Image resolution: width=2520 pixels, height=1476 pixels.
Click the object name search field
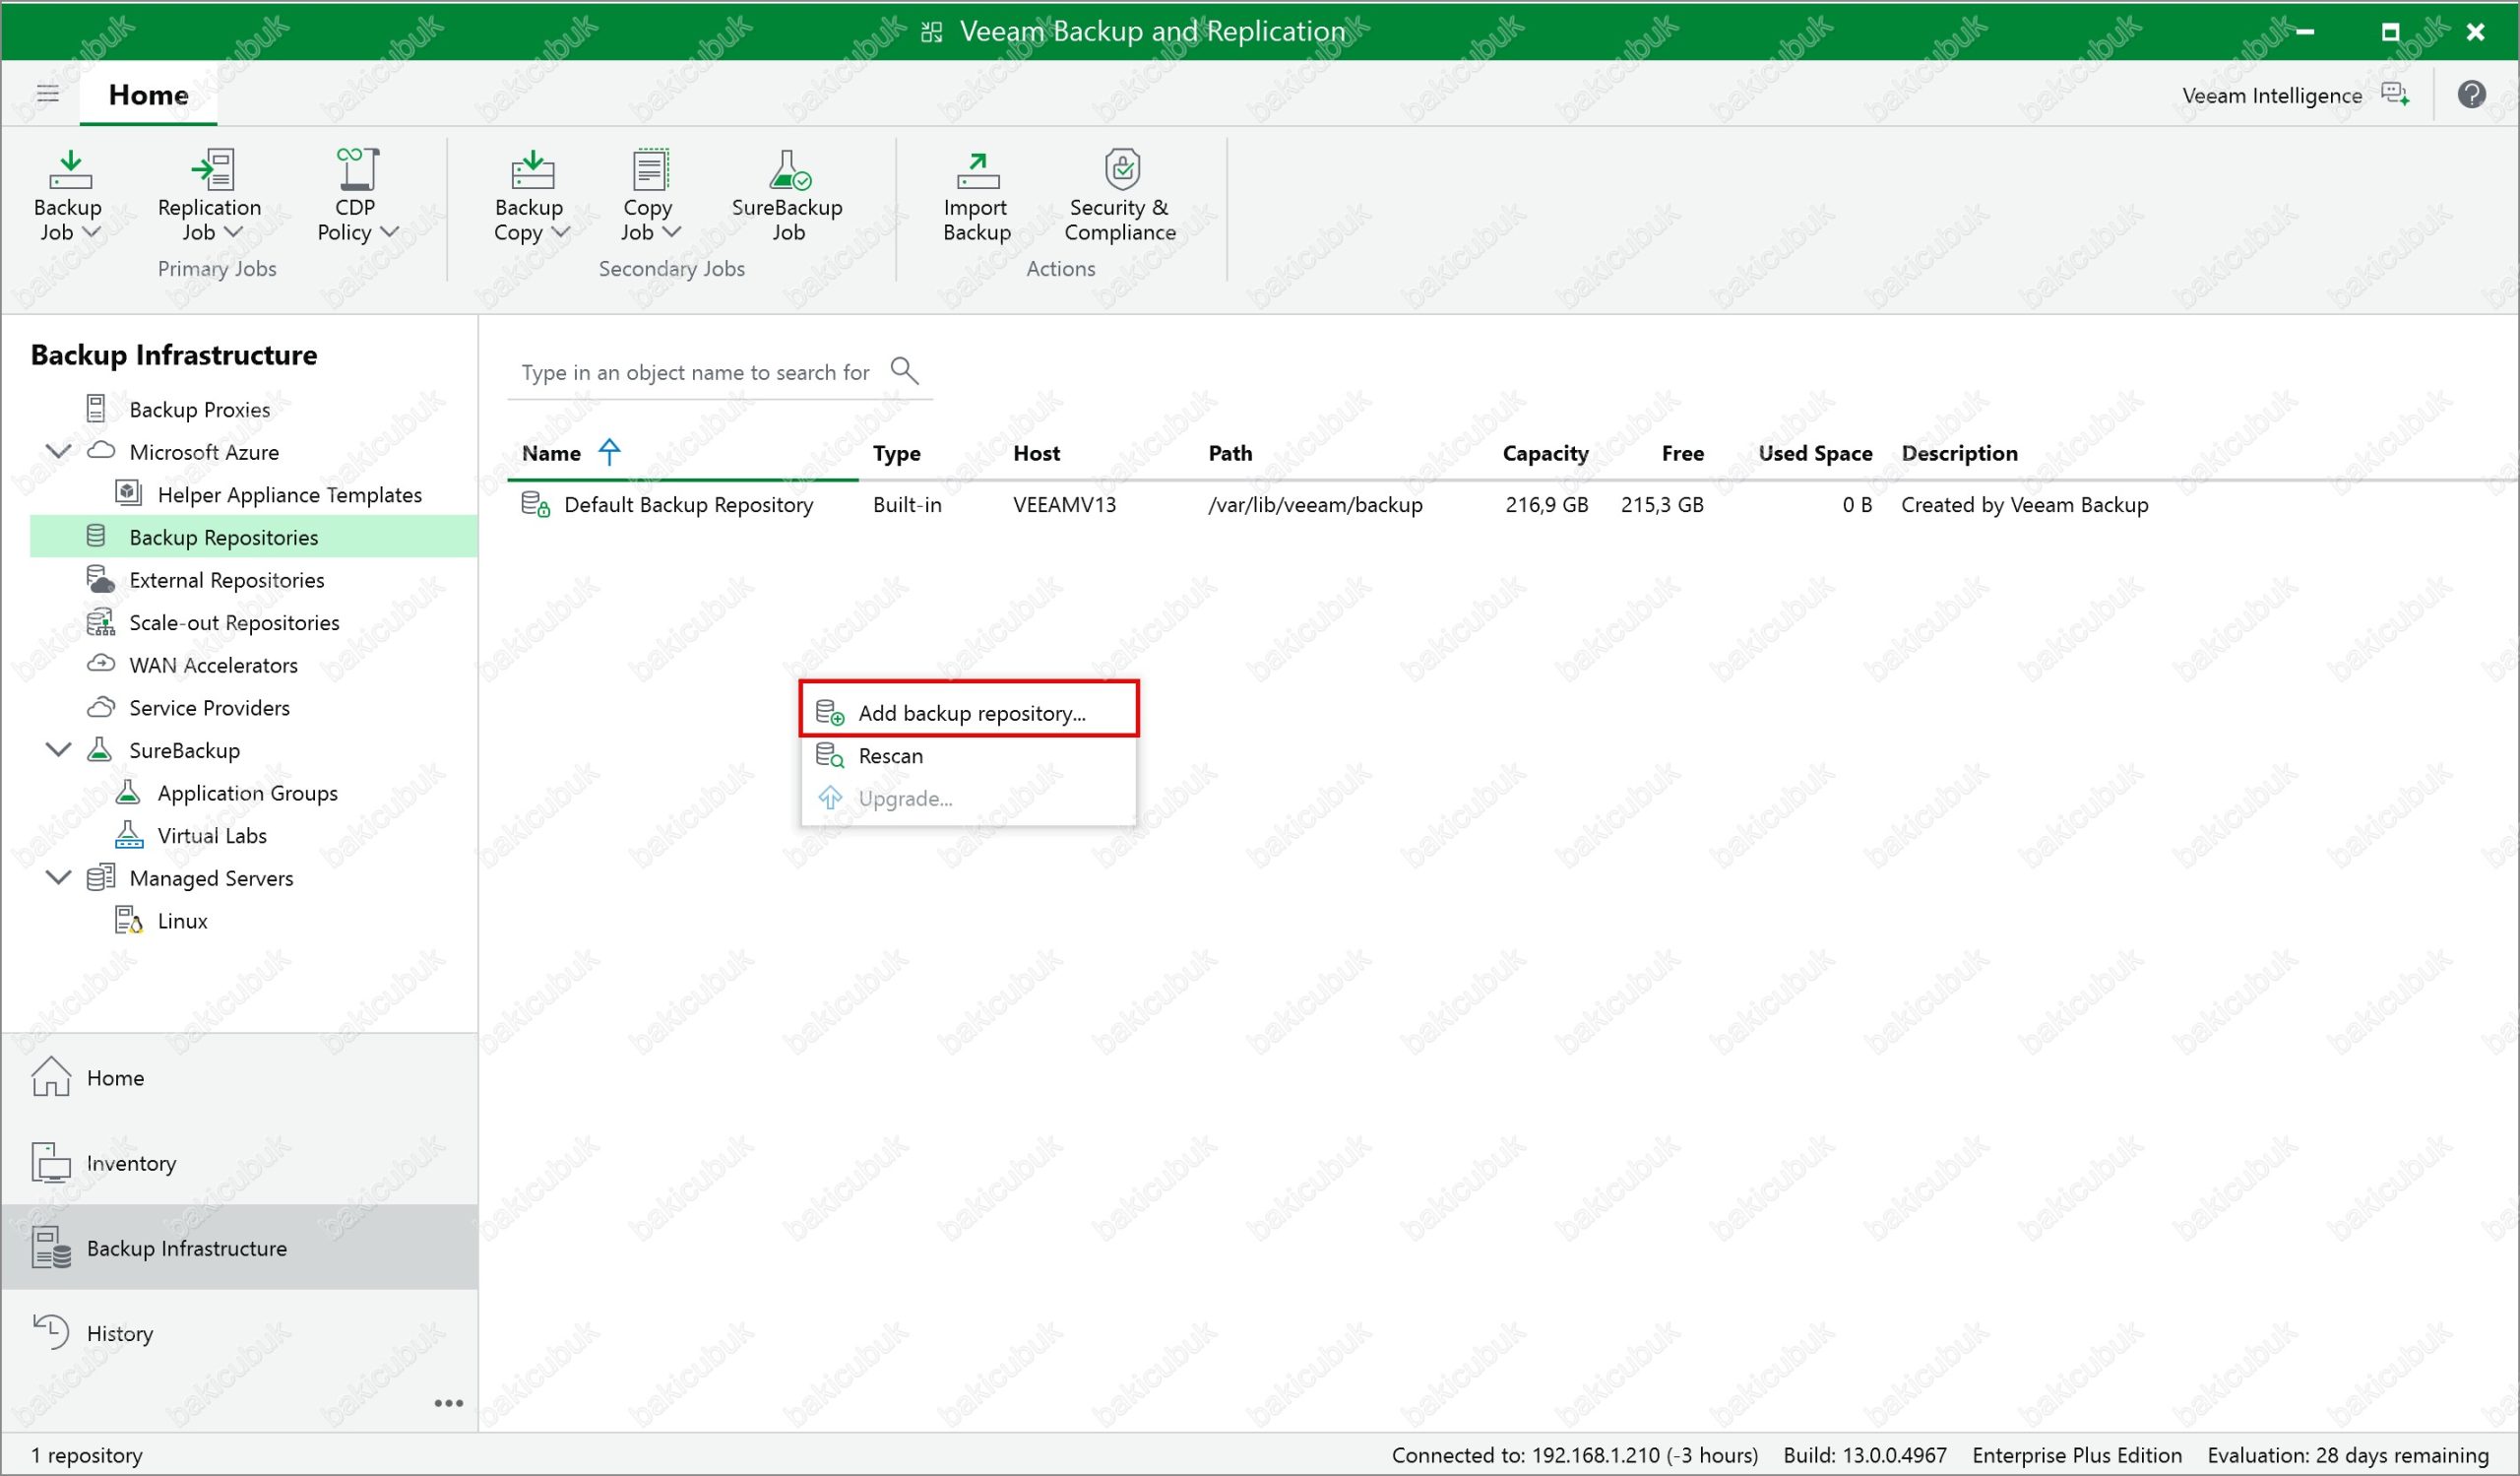point(694,373)
